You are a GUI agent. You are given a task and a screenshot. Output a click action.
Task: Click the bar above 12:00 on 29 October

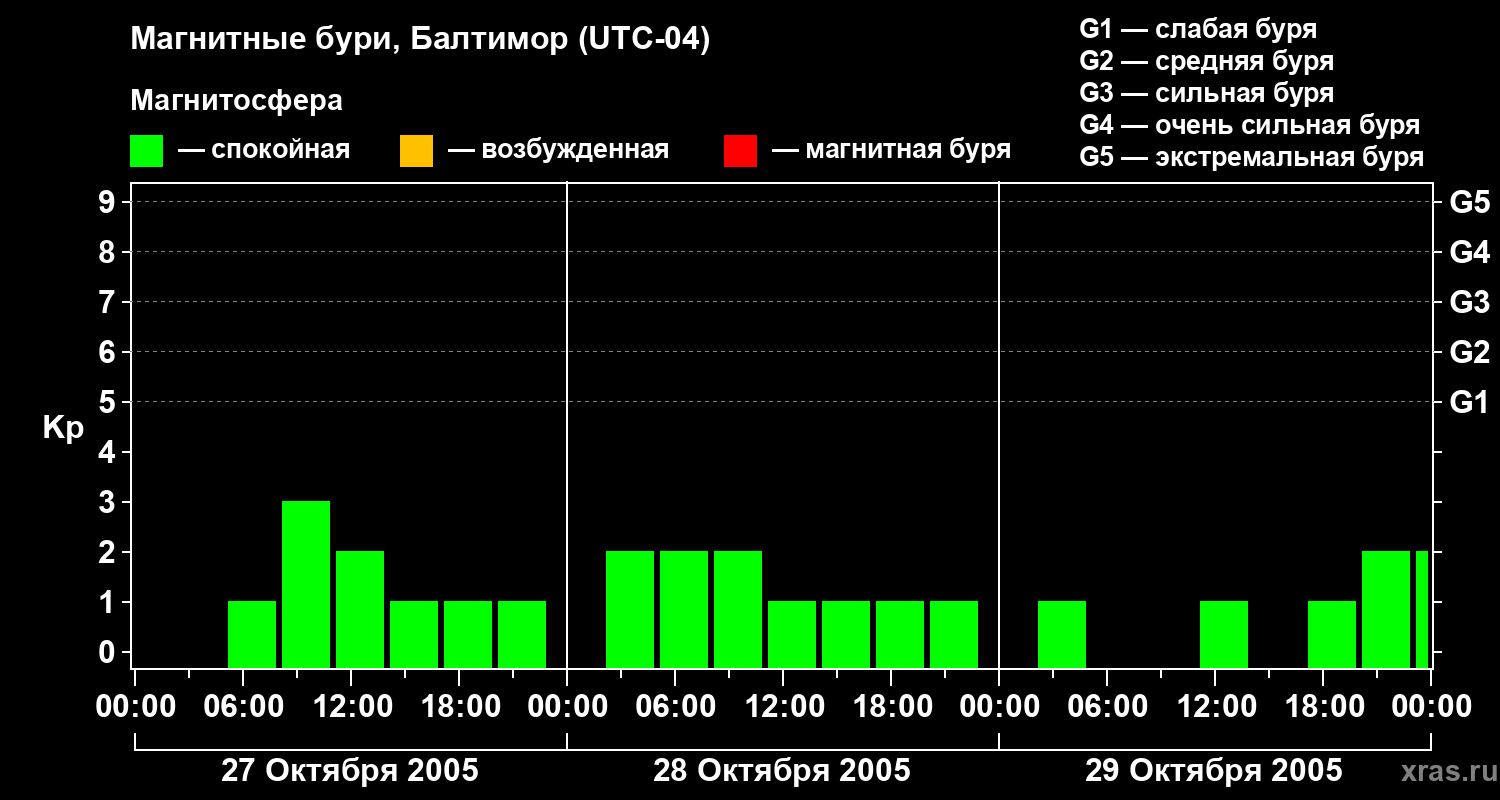click(x=1224, y=634)
